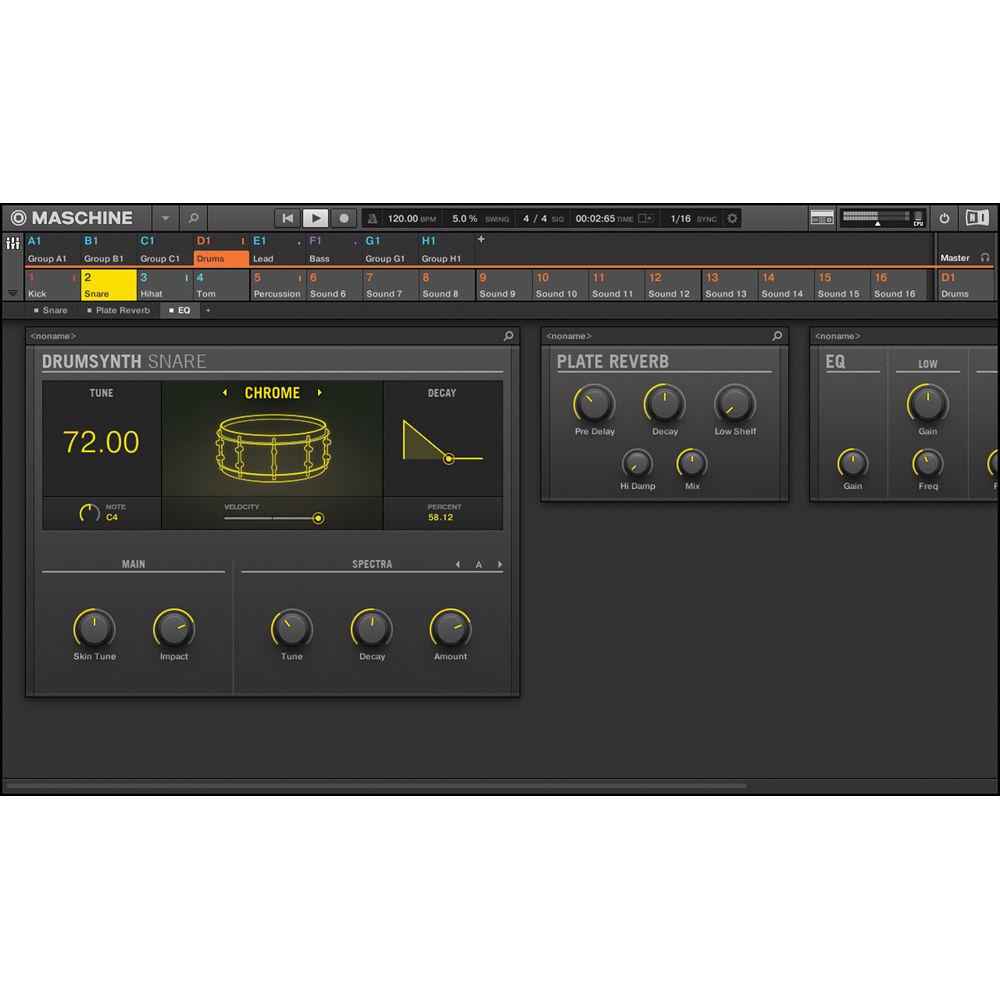Click the keyboard view icon in the left sidebar
Viewport: 1000px width, 1000px height.
click(x=13, y=243)
